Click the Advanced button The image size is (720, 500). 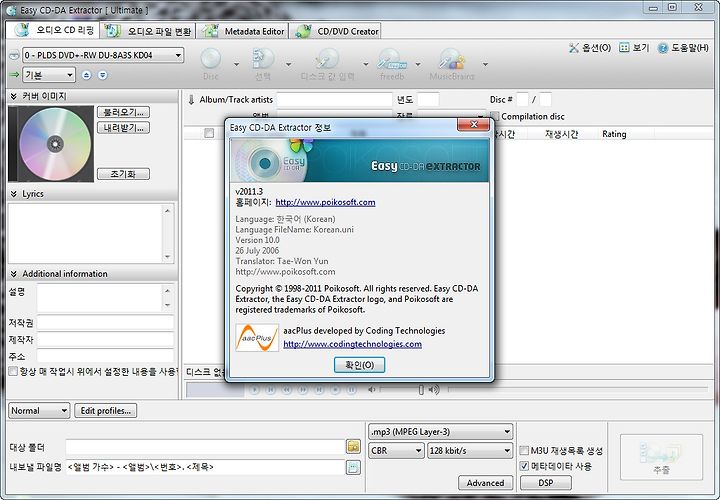pos(485,483)
